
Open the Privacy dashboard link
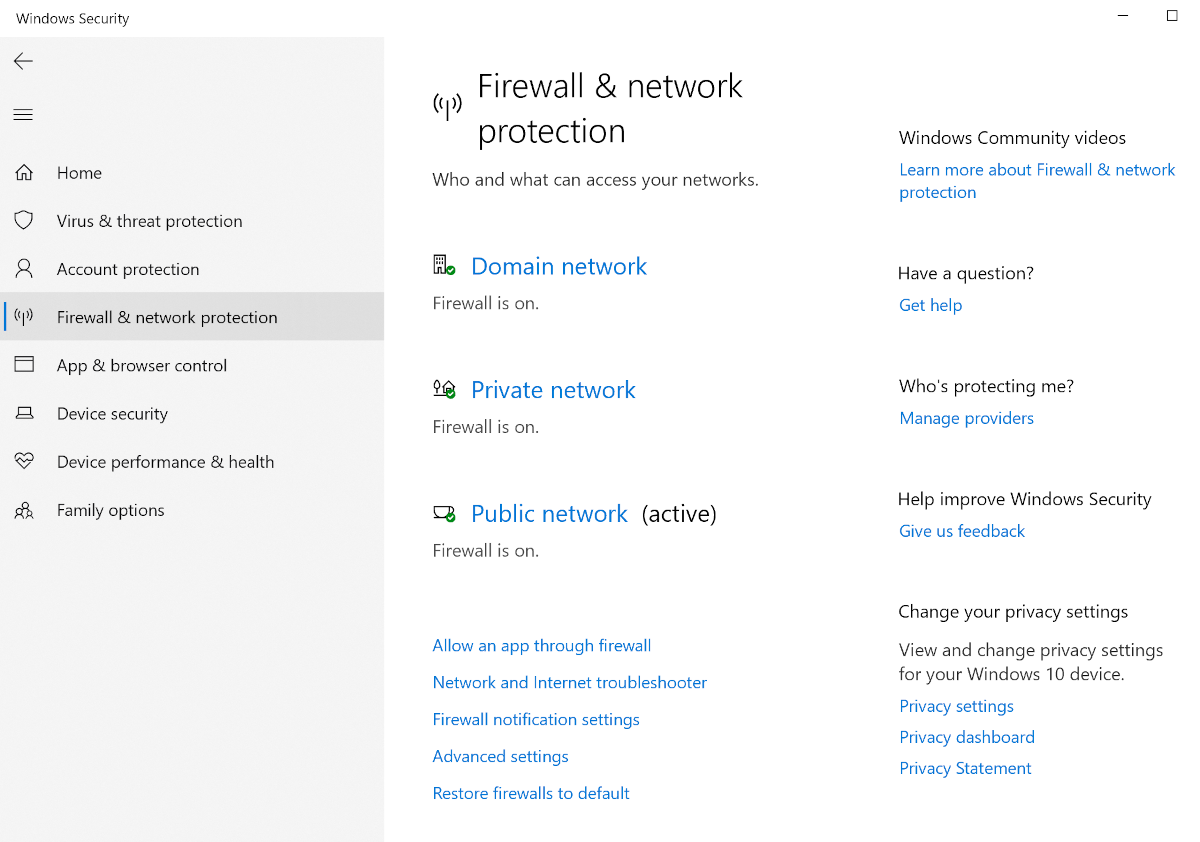click(x=967, y=737)
